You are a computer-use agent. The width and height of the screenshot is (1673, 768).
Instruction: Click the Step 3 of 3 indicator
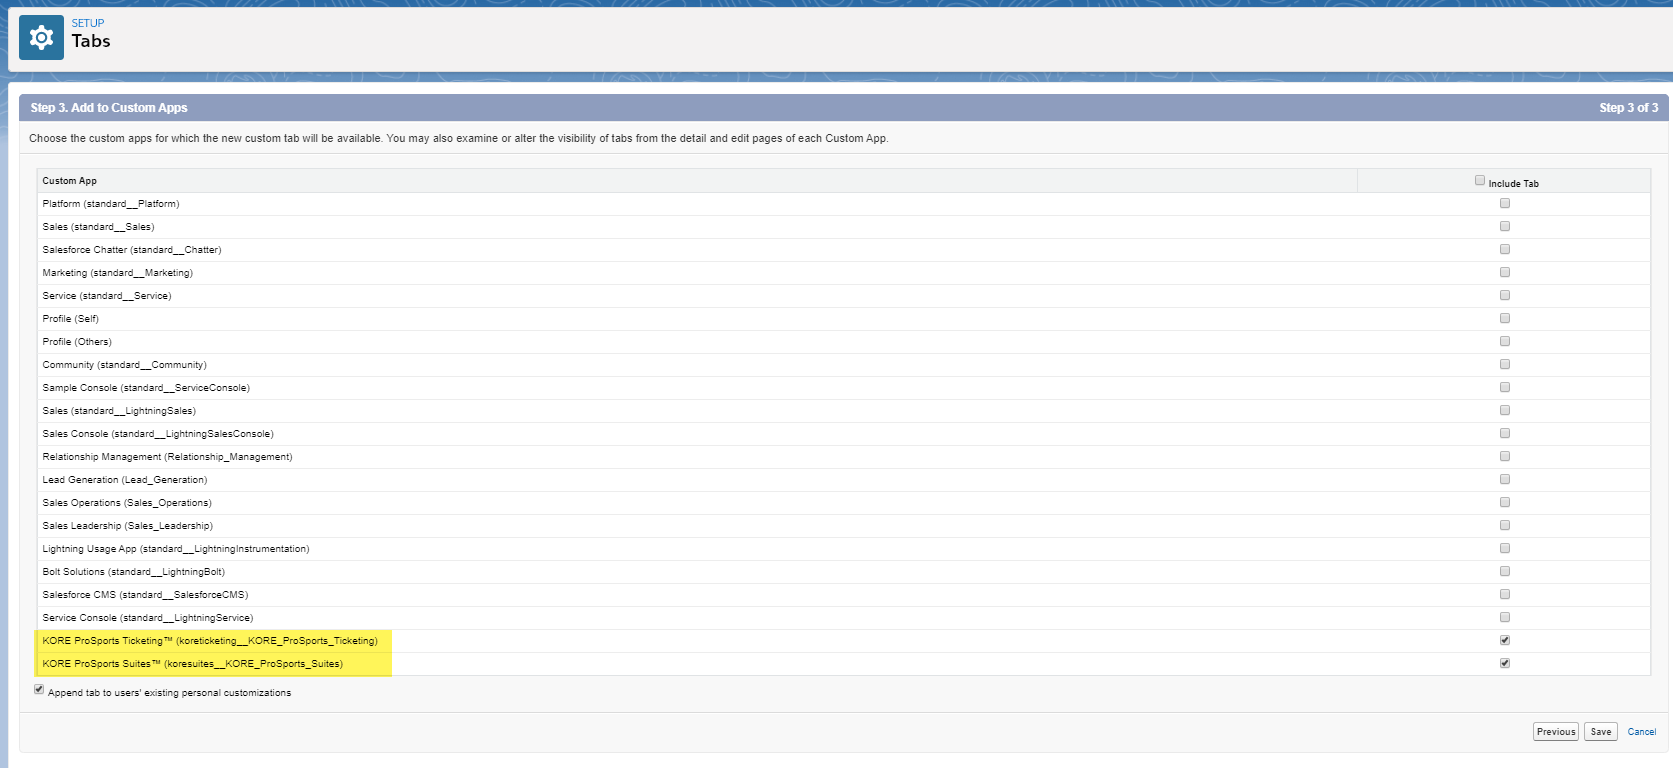pyautogui.click(x=1628, y=108)
